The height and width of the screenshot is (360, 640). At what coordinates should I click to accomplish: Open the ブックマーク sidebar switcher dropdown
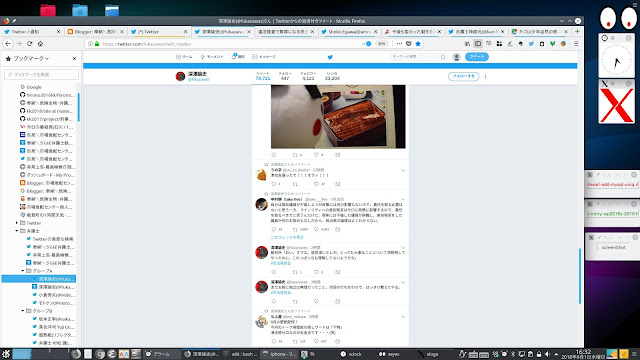coord(31,58)
